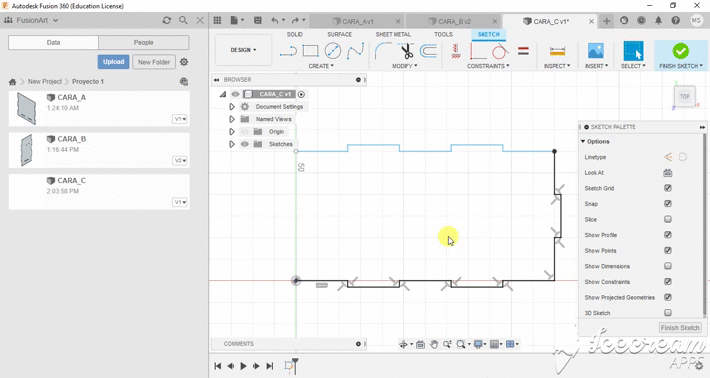710x378 pixels.
Task: Click the Insert image icon
Action: (x=595, y=51)
